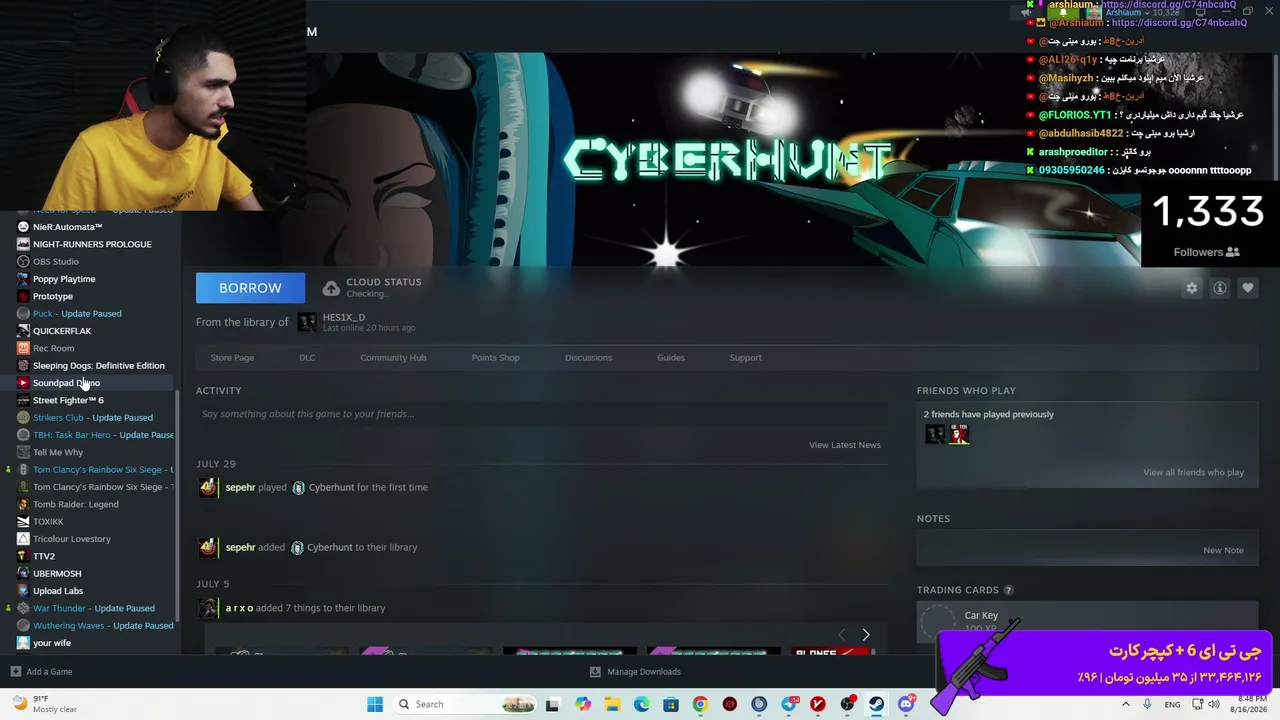Select the Street Fighter 6 icon

pos(23,400)
